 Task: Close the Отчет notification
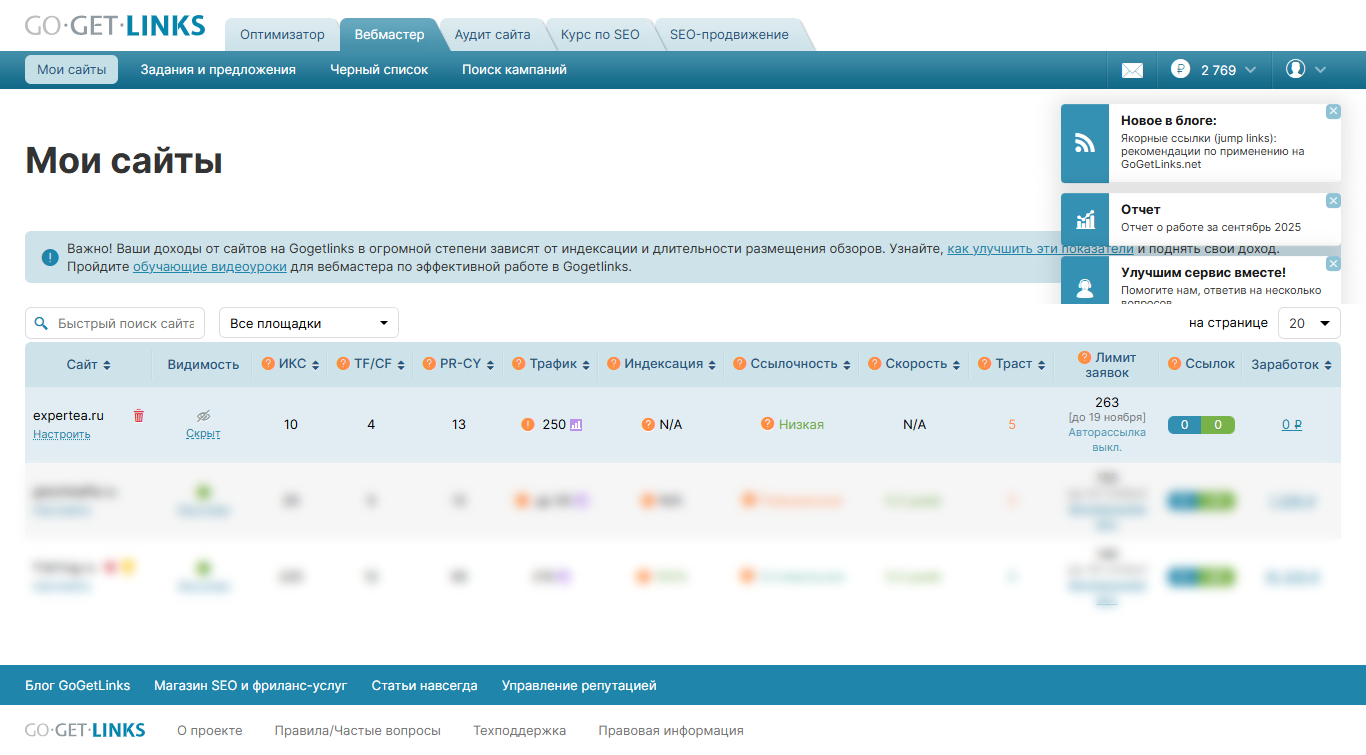(1333, 200)
